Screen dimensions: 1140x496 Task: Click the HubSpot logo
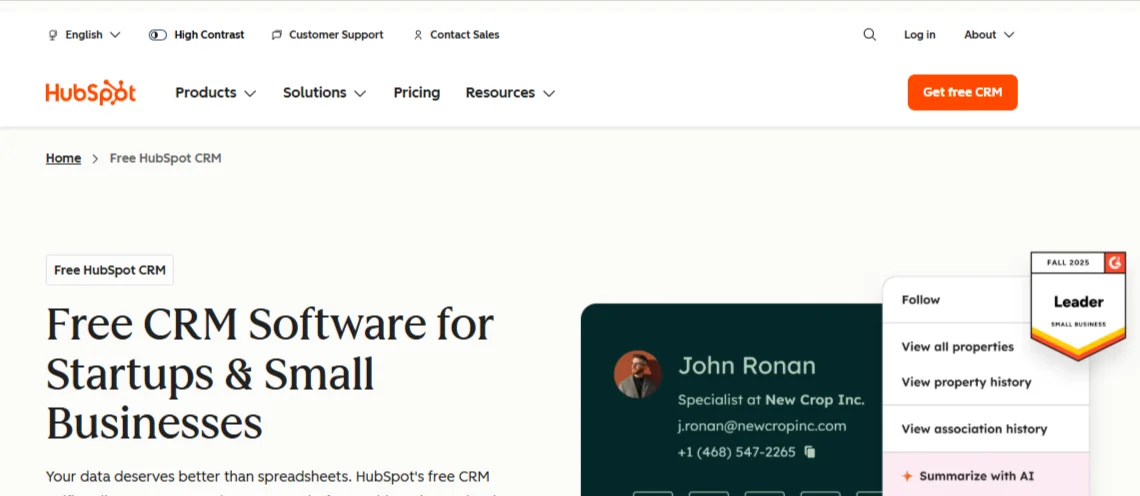point(91,92)
